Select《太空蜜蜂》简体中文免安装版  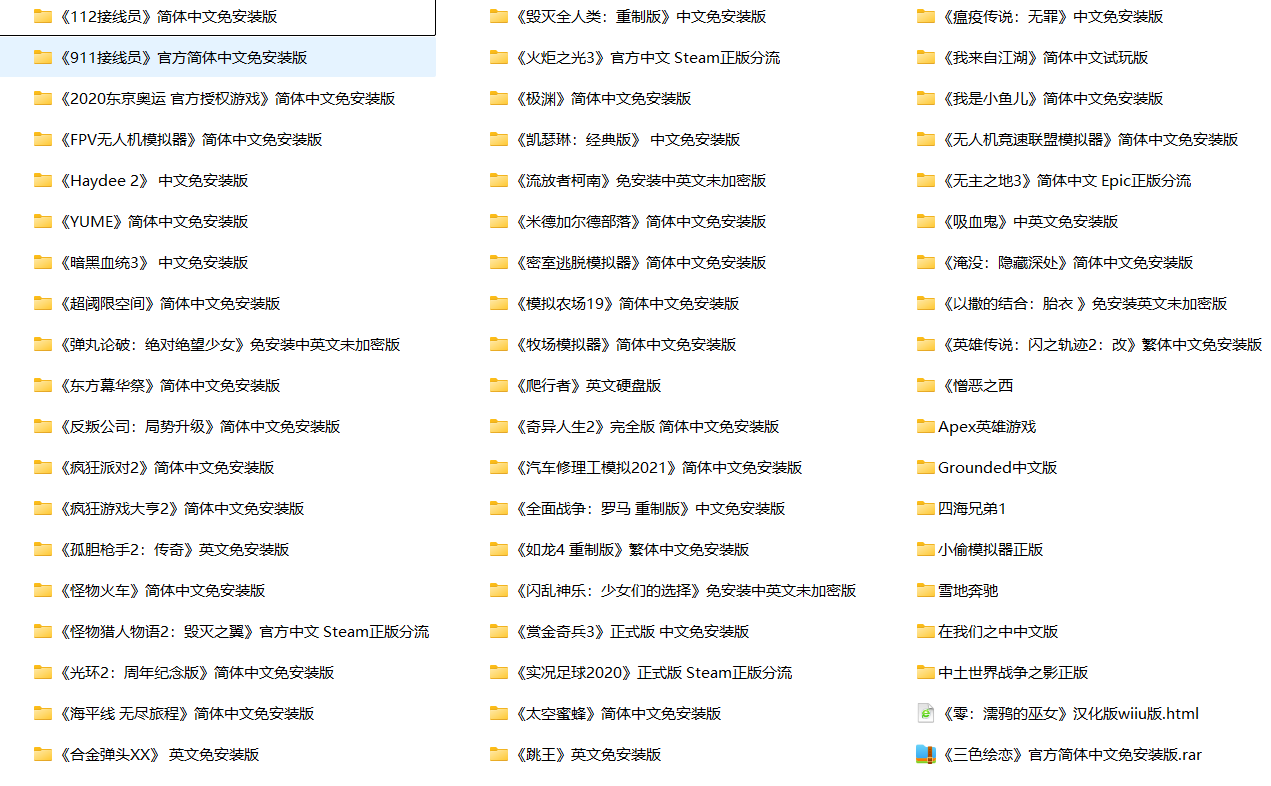(x=618, y=713)
